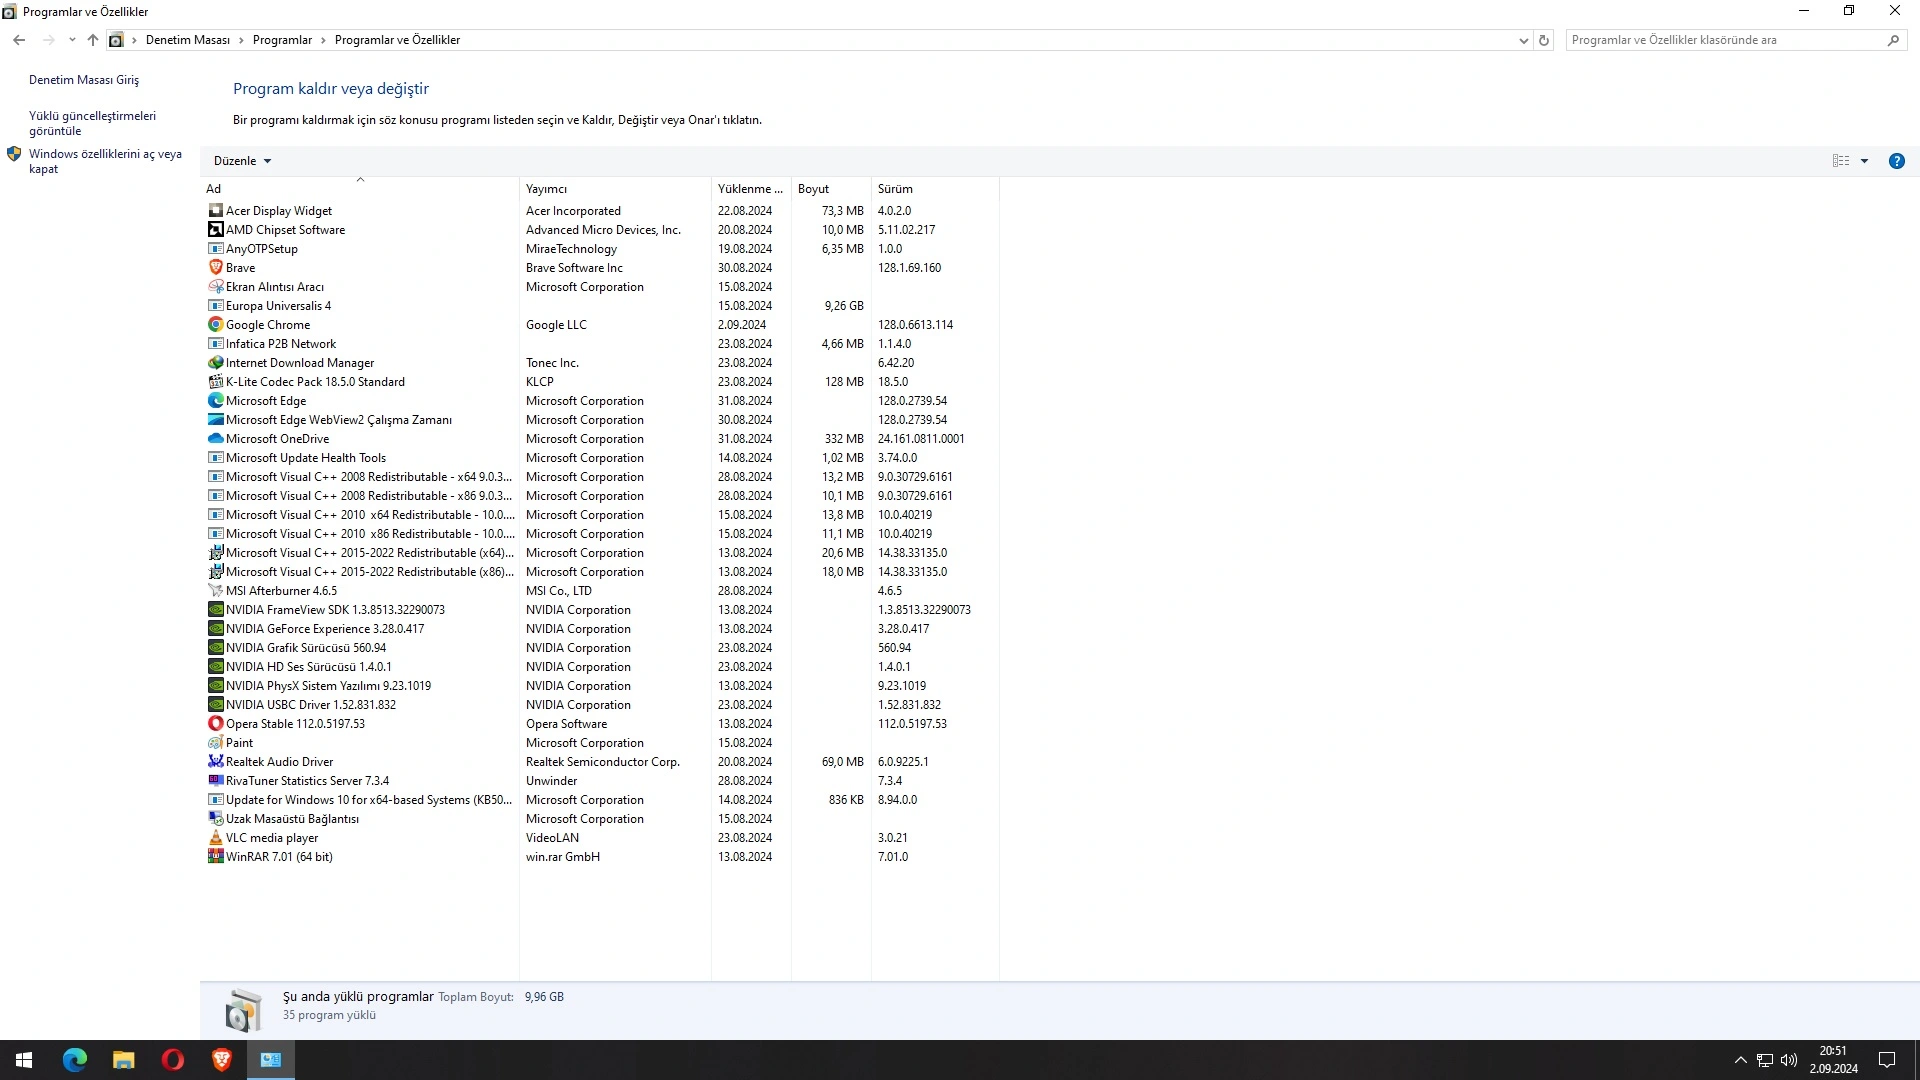This screenshot has width=1920, height=1080.
Task: Open File Explorer from taskbar
Action: pyautogui.click(x=123, y=1060)
